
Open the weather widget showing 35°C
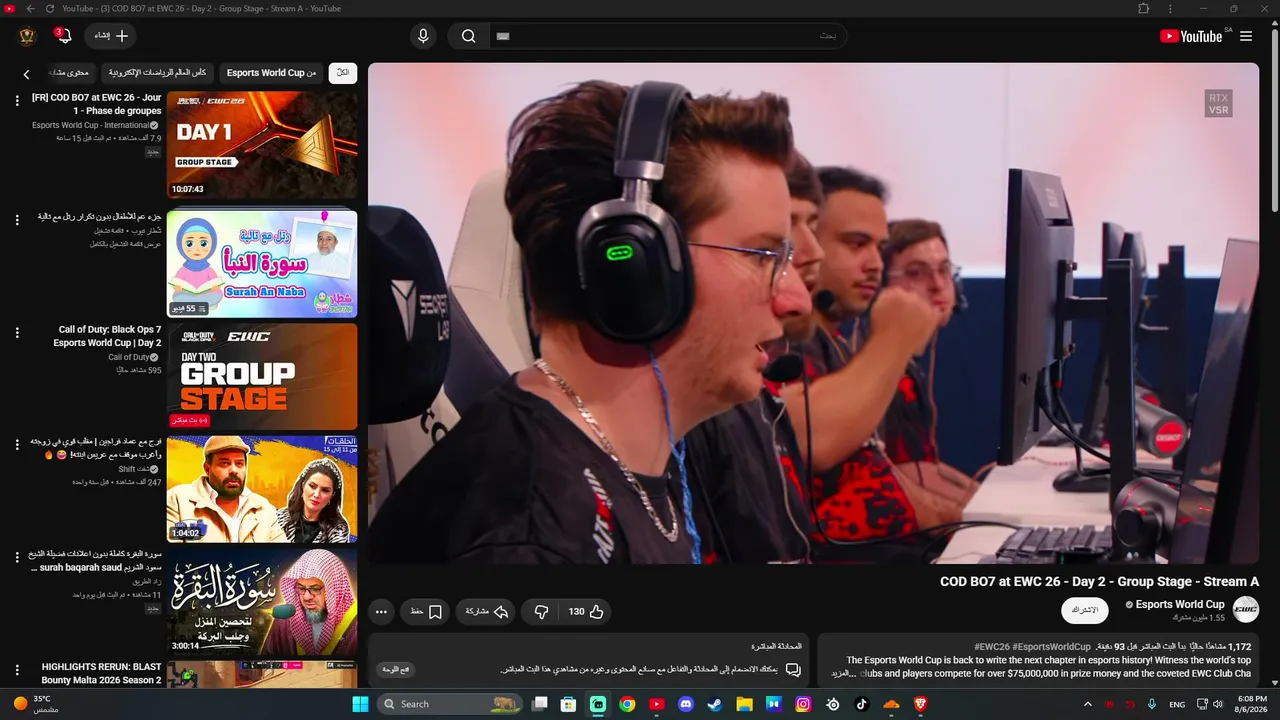(37, 704)
